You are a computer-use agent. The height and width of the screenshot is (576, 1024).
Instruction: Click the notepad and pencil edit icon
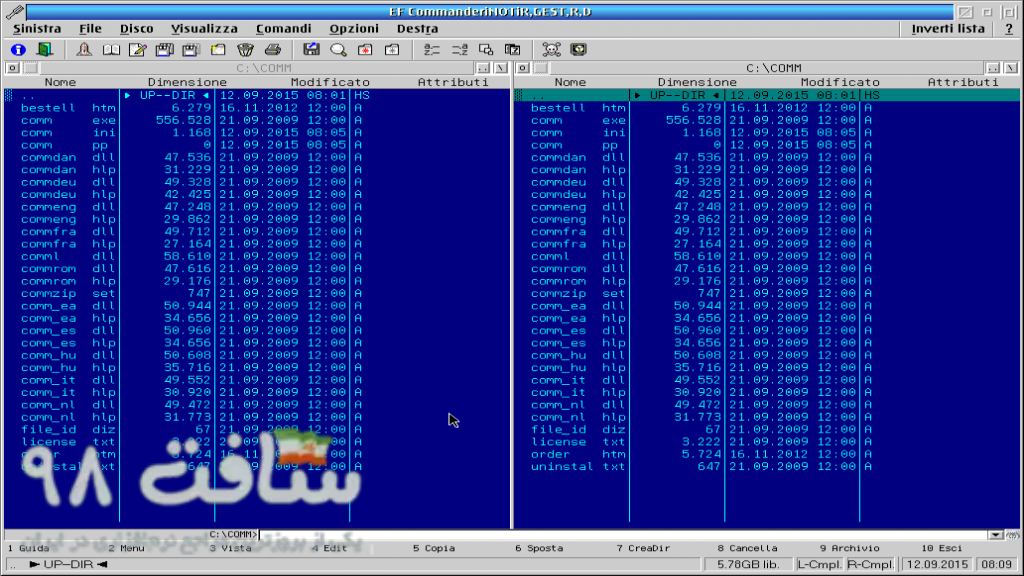click(137, 50)
